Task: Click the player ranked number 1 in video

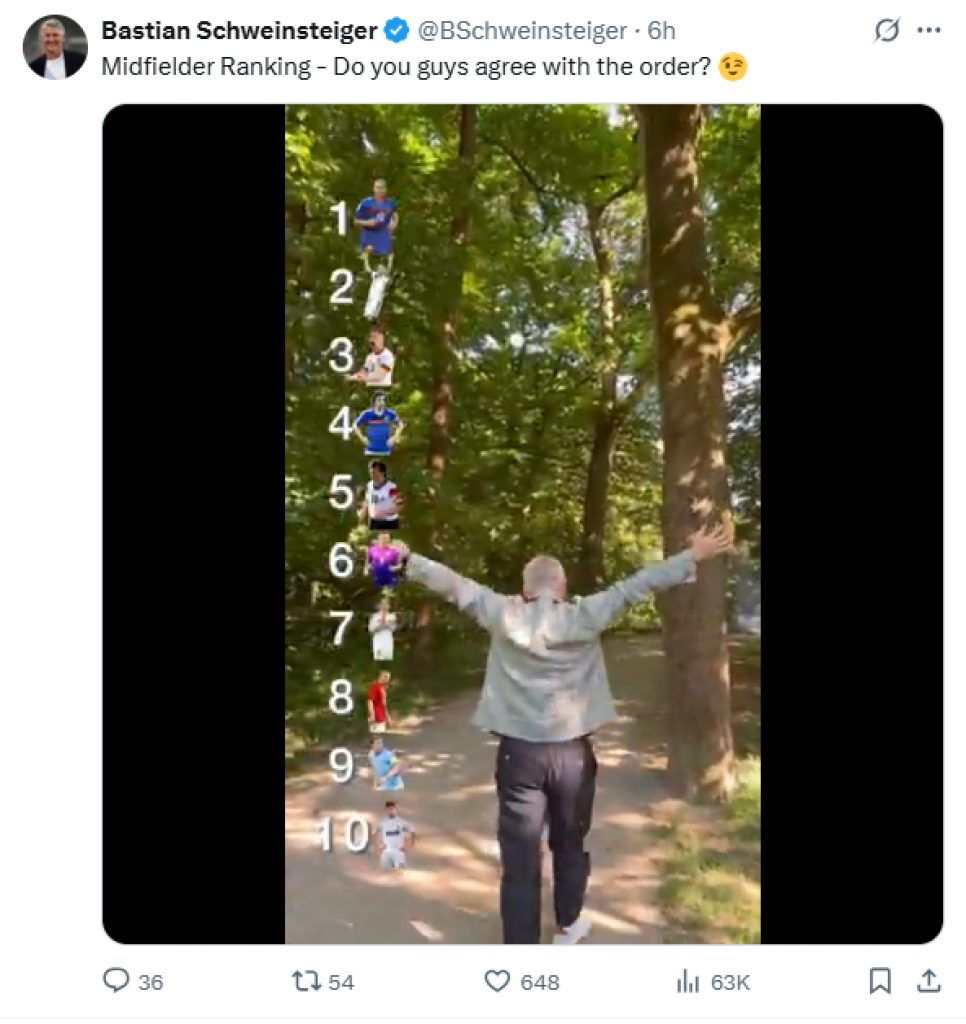Action: (376, 217)
